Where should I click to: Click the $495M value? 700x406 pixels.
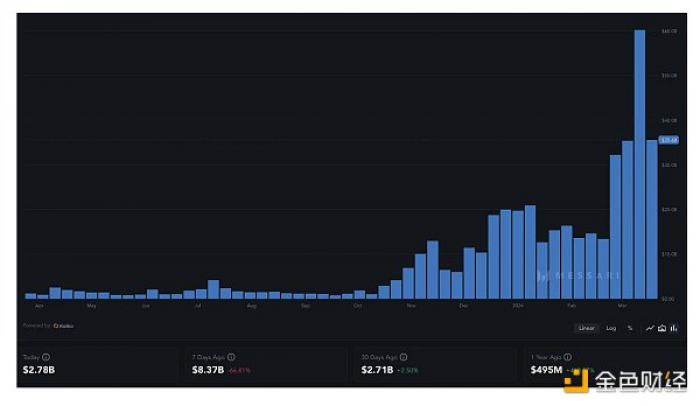coord(546,370)
